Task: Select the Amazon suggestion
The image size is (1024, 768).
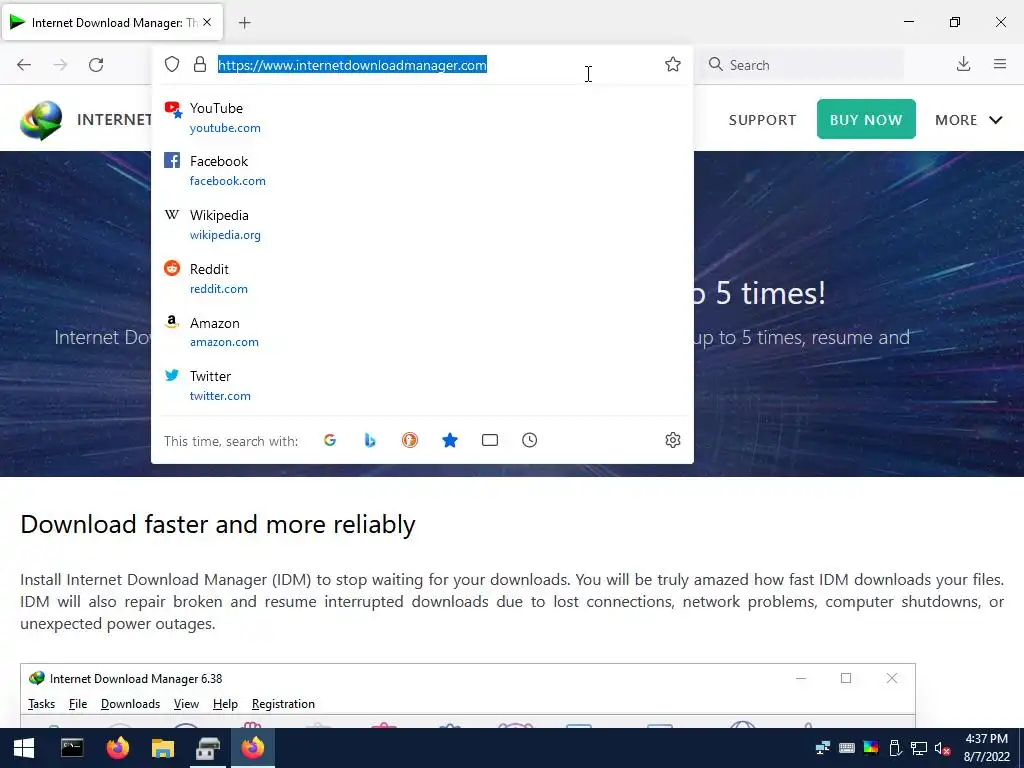Action: [422, 332]
